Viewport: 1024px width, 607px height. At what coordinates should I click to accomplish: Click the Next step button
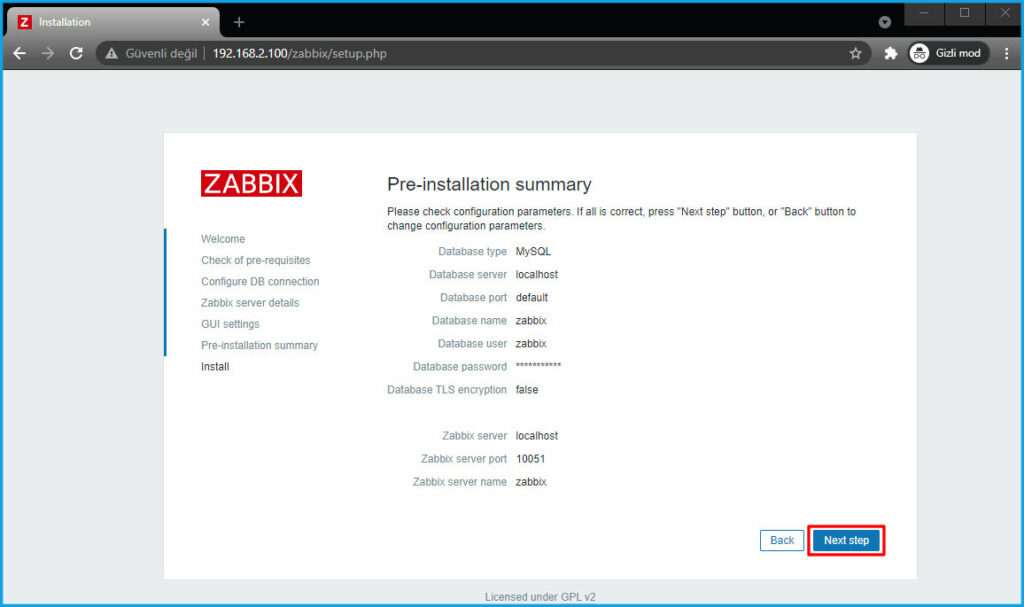point(846,540)
